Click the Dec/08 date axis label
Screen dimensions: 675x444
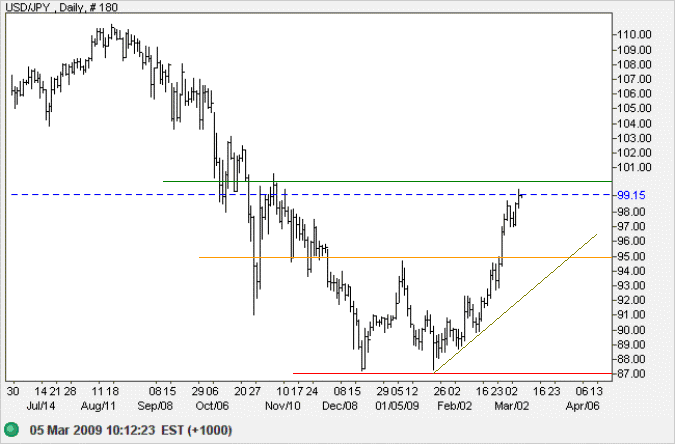coord(340,406)
